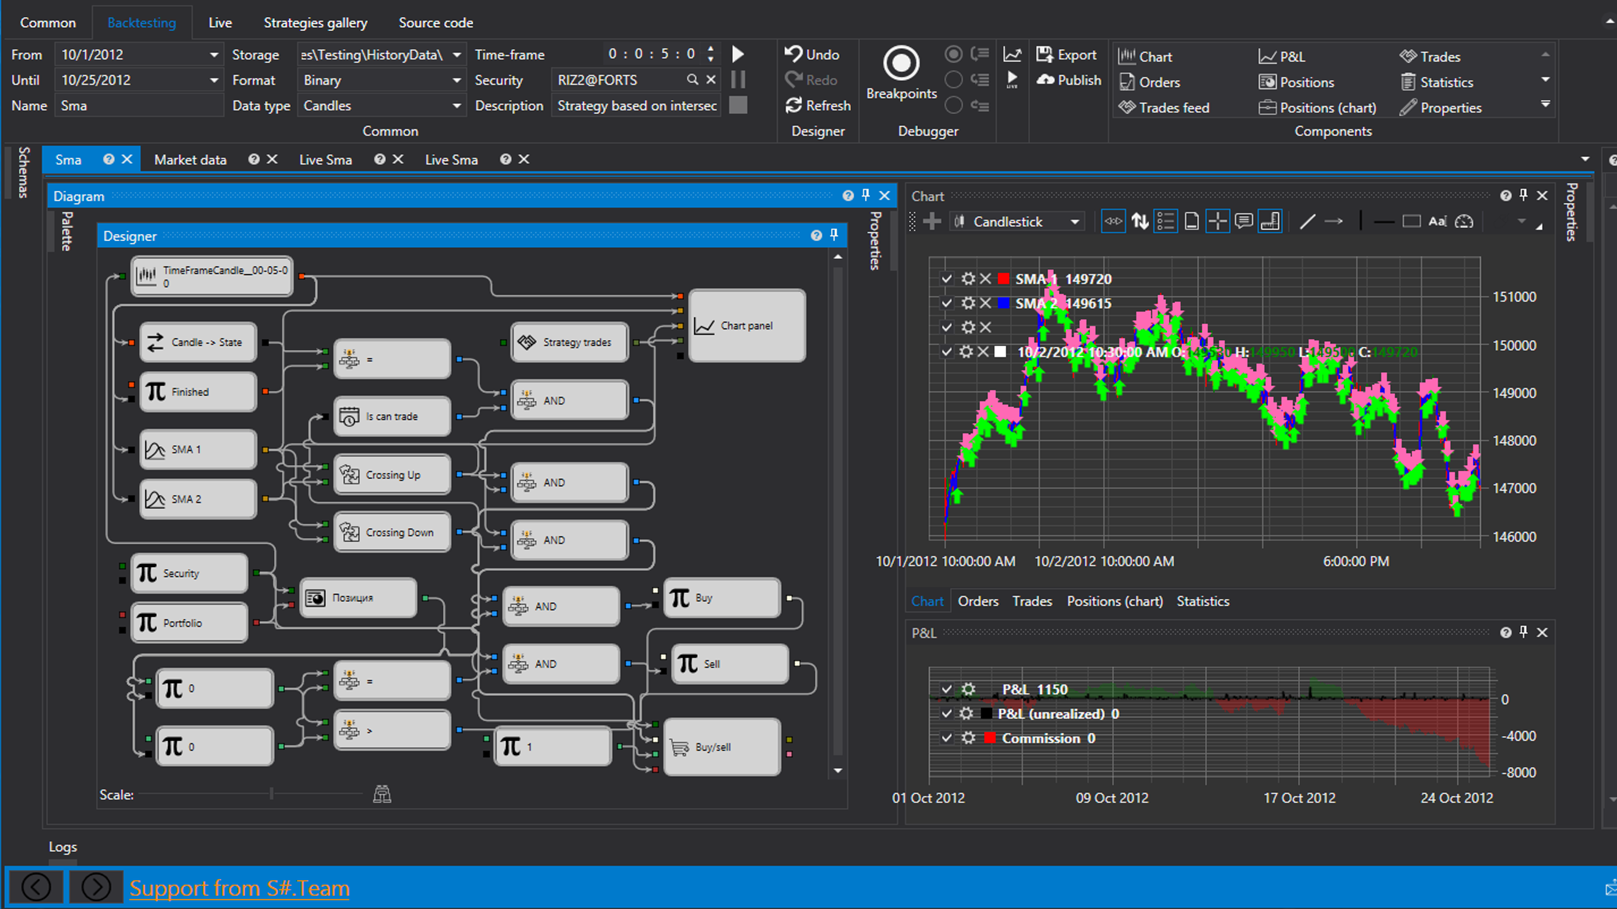Switch to the Common ribbon tab
1617x909 pixels.
click(x=48, y=22)
